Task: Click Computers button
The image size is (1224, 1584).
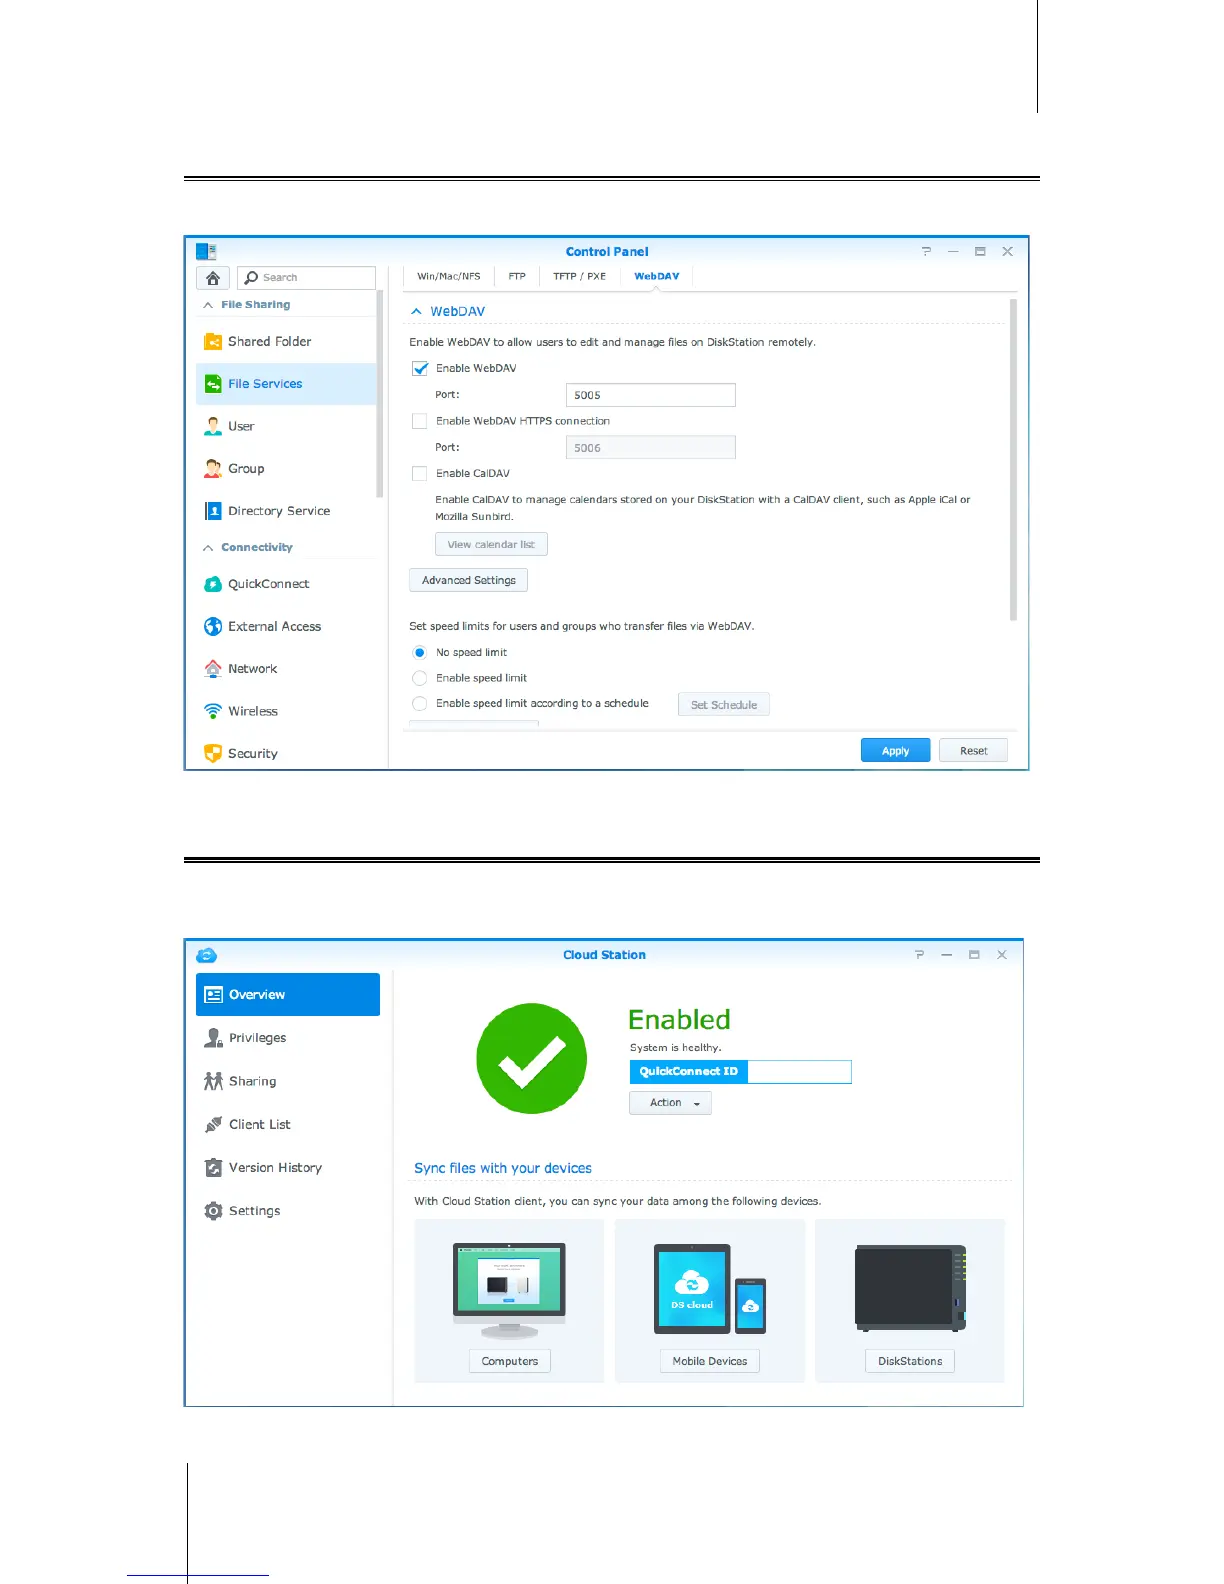Action: [x=510, y=1361]
